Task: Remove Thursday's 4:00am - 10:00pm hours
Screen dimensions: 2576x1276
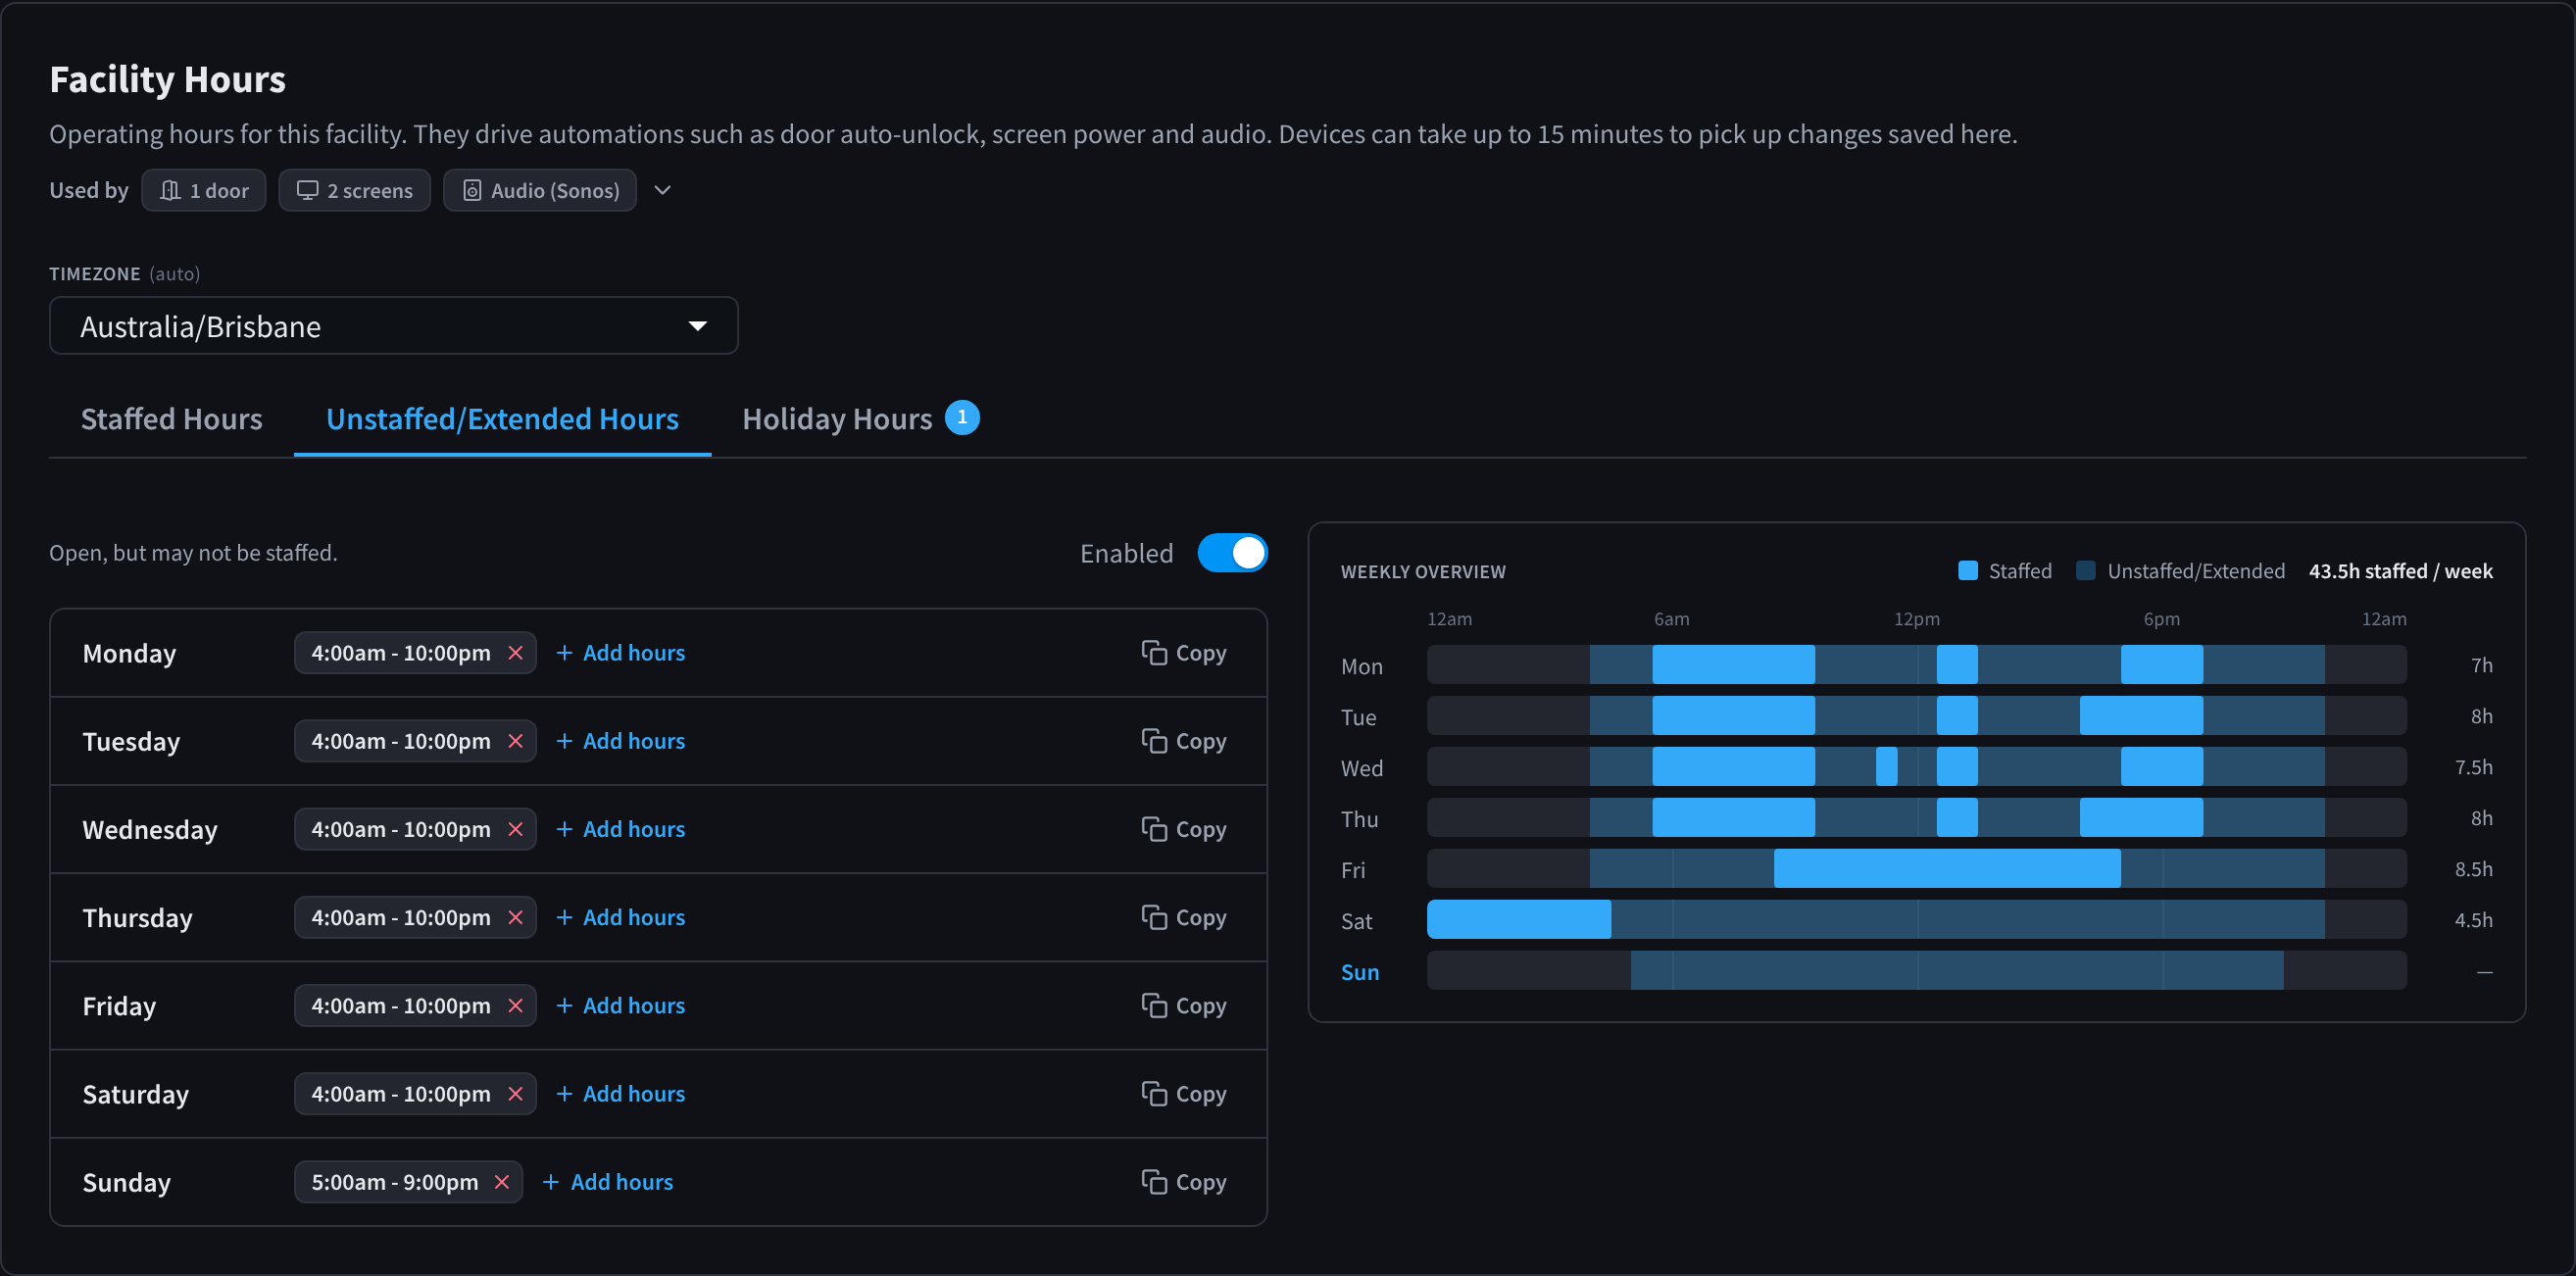Action: (x=515, y=917)
